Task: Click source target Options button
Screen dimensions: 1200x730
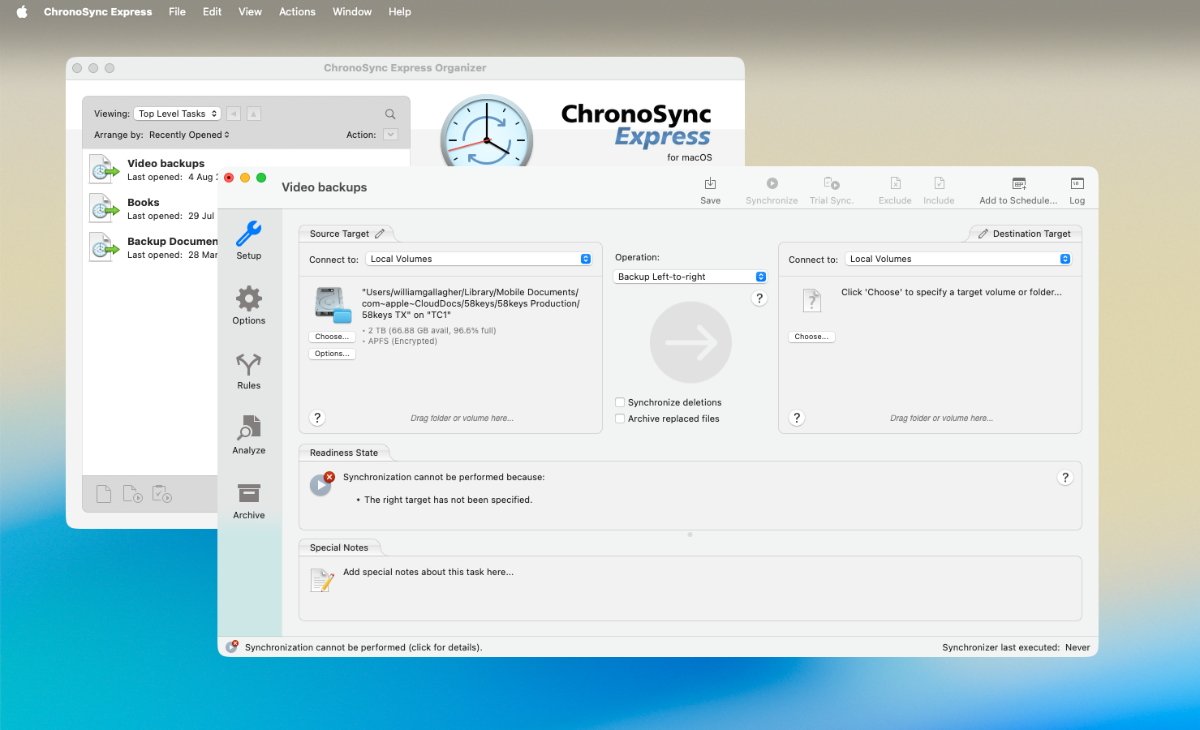Action: (x=332, y=354)
